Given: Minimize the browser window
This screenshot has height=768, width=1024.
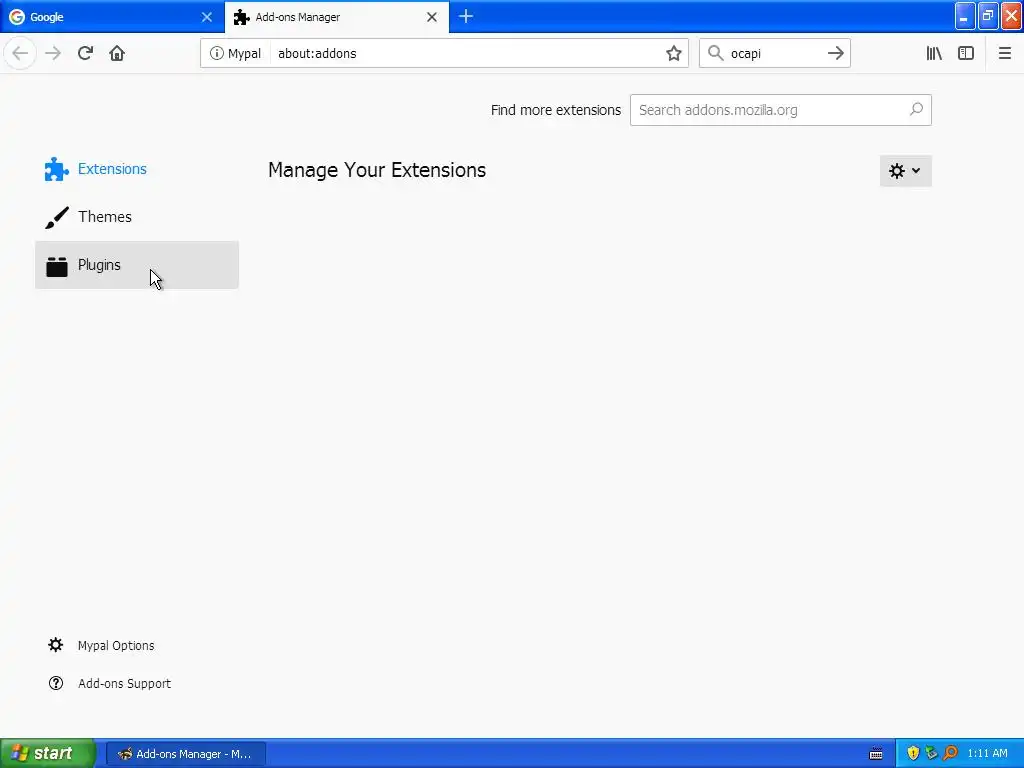Looking at the screenshot, I should click(x=965, y=16).
